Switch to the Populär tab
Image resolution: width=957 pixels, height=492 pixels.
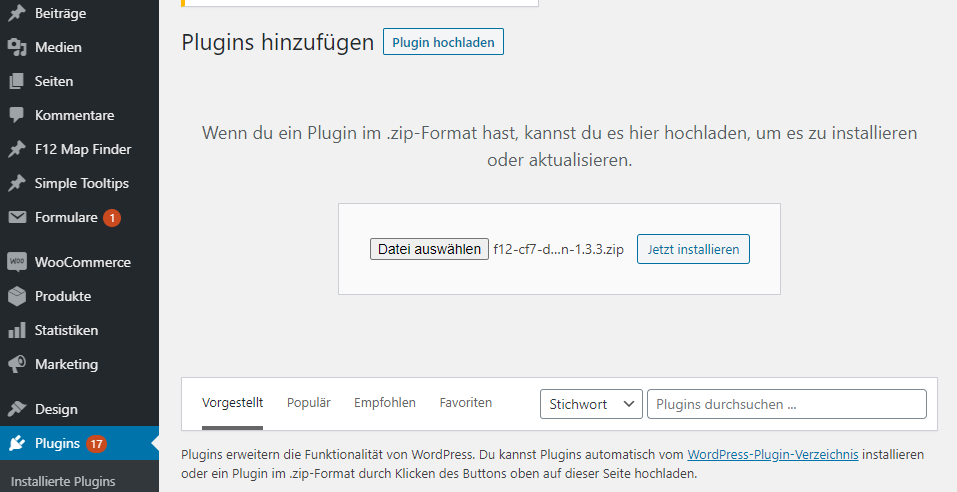(309, 403)
